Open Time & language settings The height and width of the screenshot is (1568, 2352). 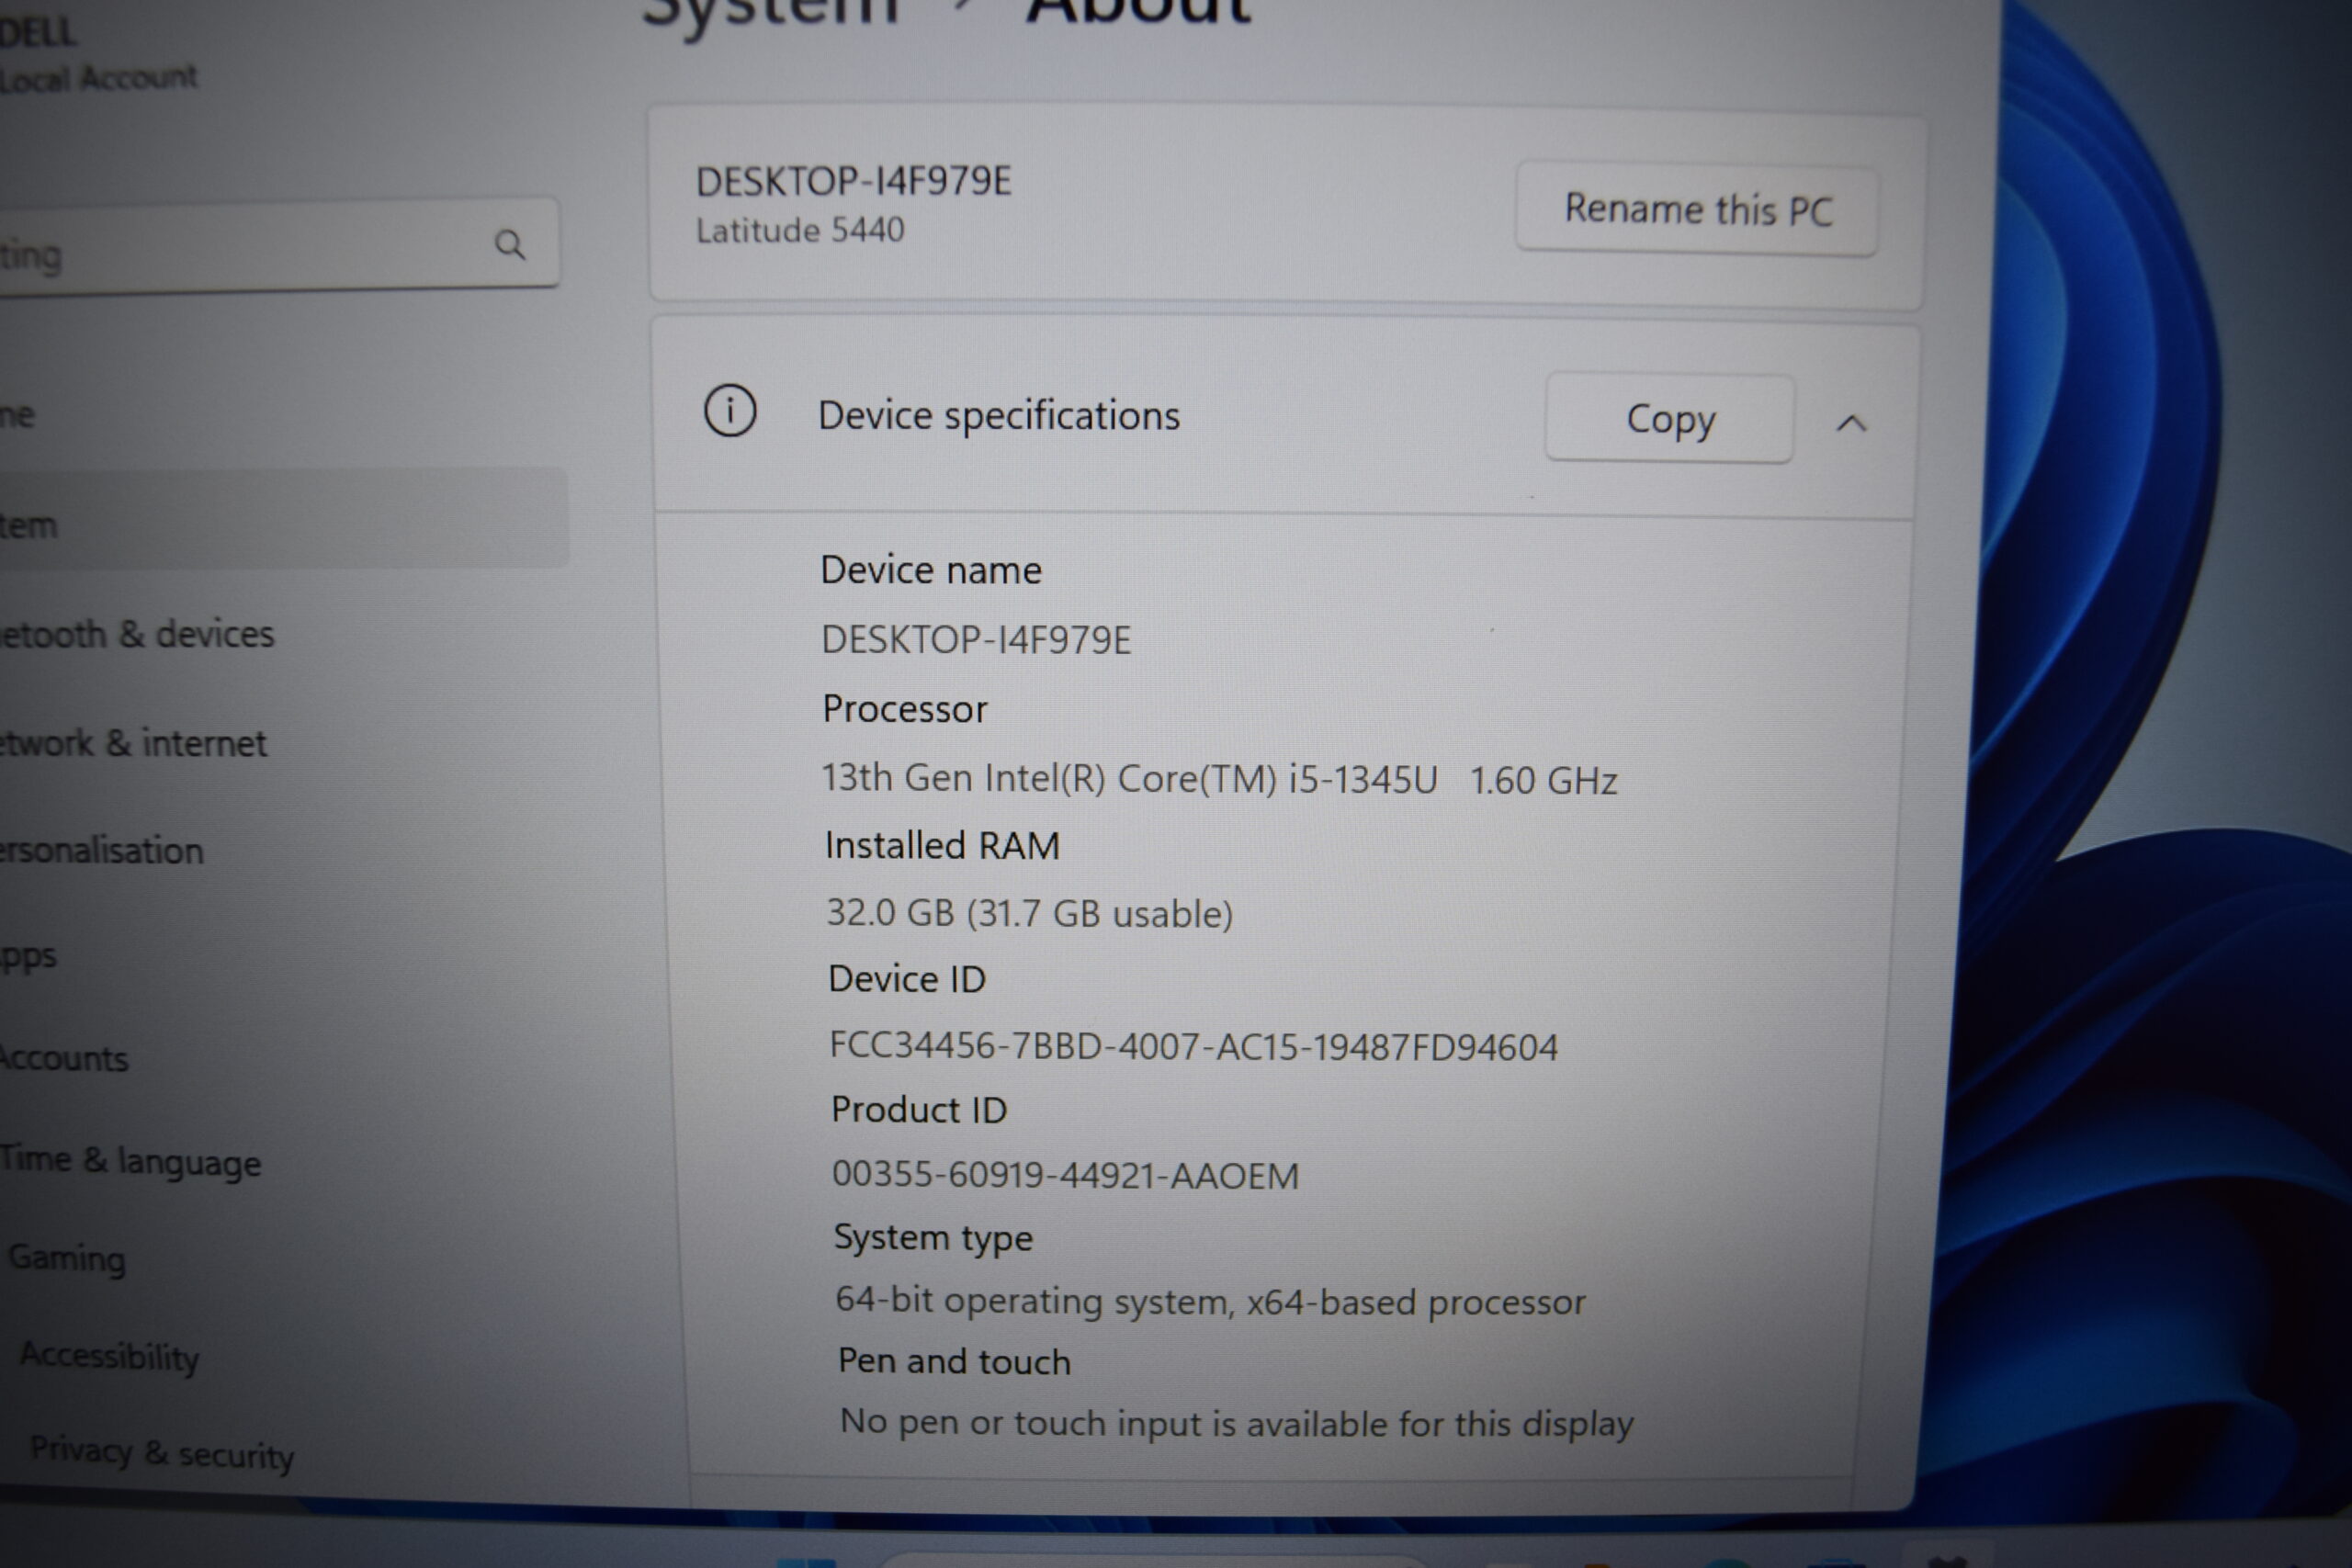pyautogui.click(x=130, y=1161)
